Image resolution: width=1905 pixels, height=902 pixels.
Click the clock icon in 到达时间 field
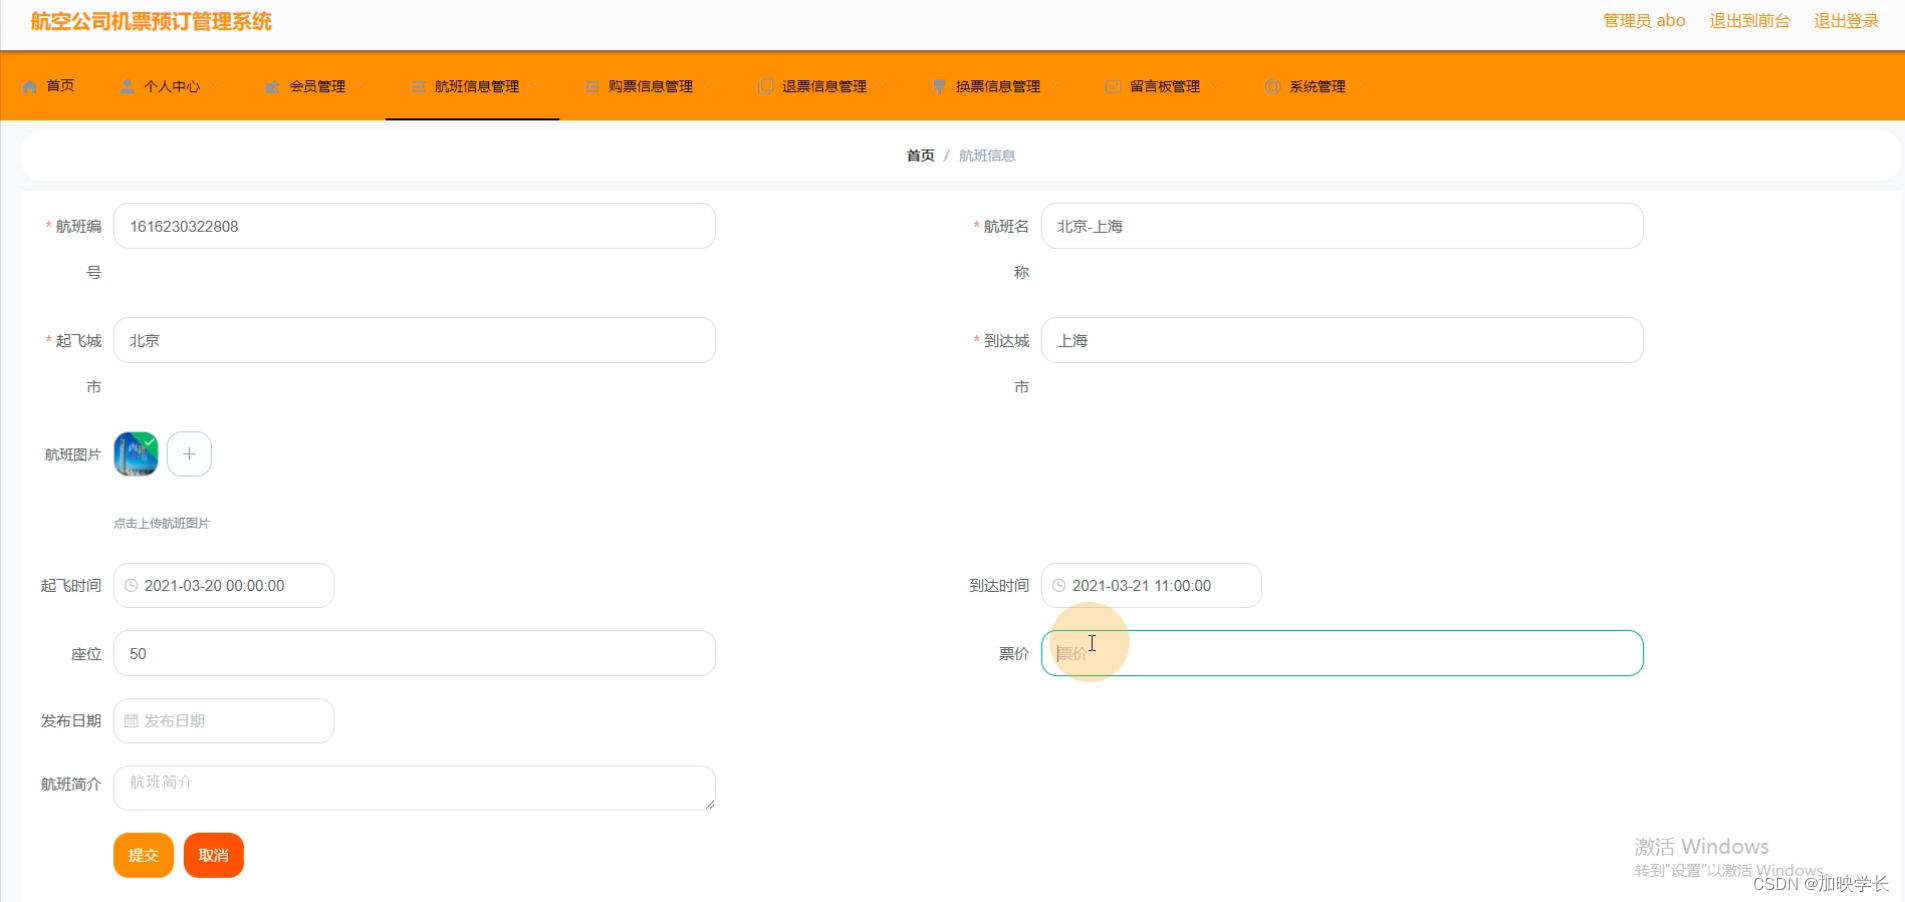[x=1059, y=585]
